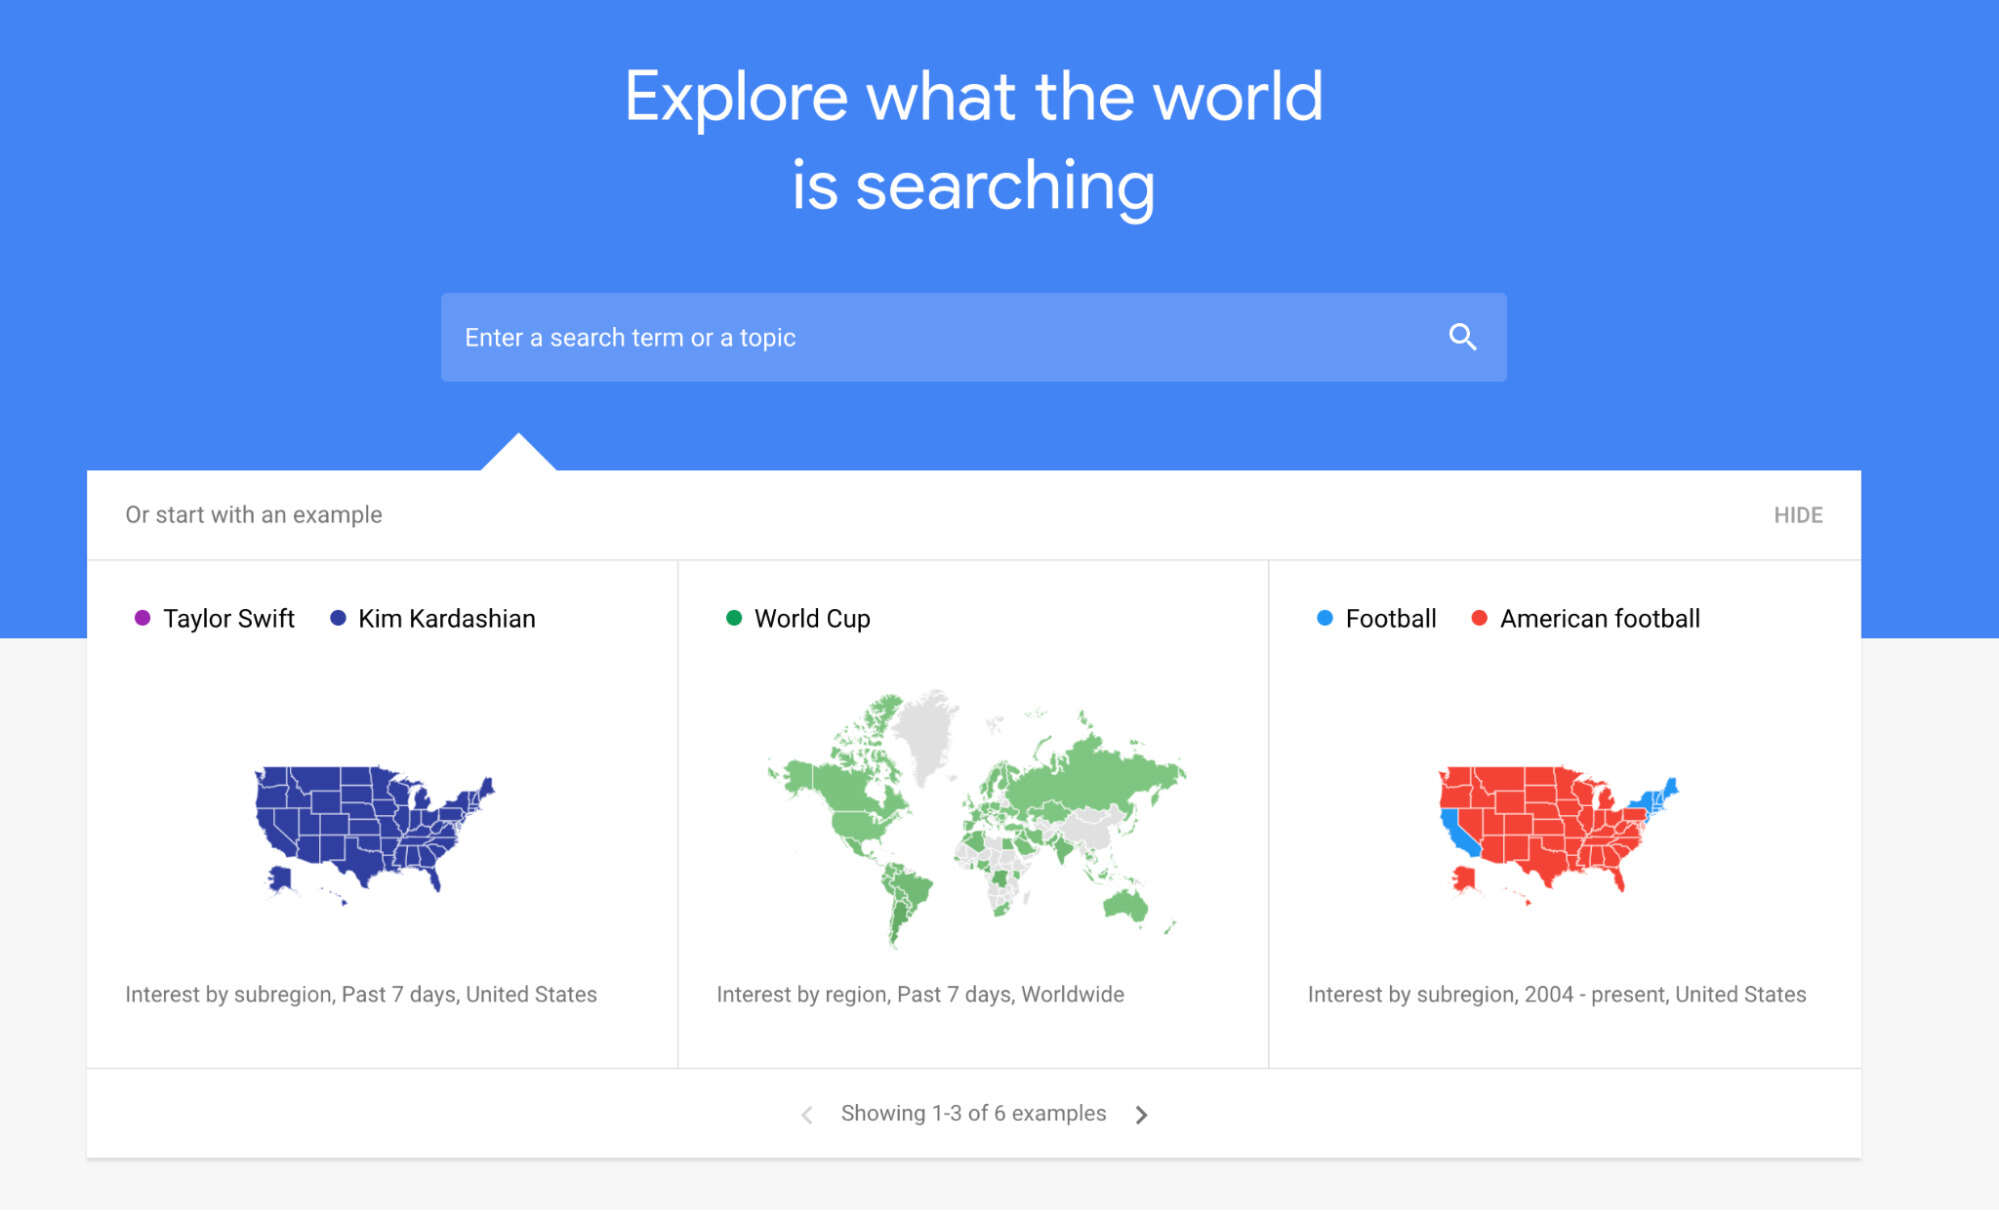
Task: Open the Taylor Swift US map thumbnail
Action: 374,834
